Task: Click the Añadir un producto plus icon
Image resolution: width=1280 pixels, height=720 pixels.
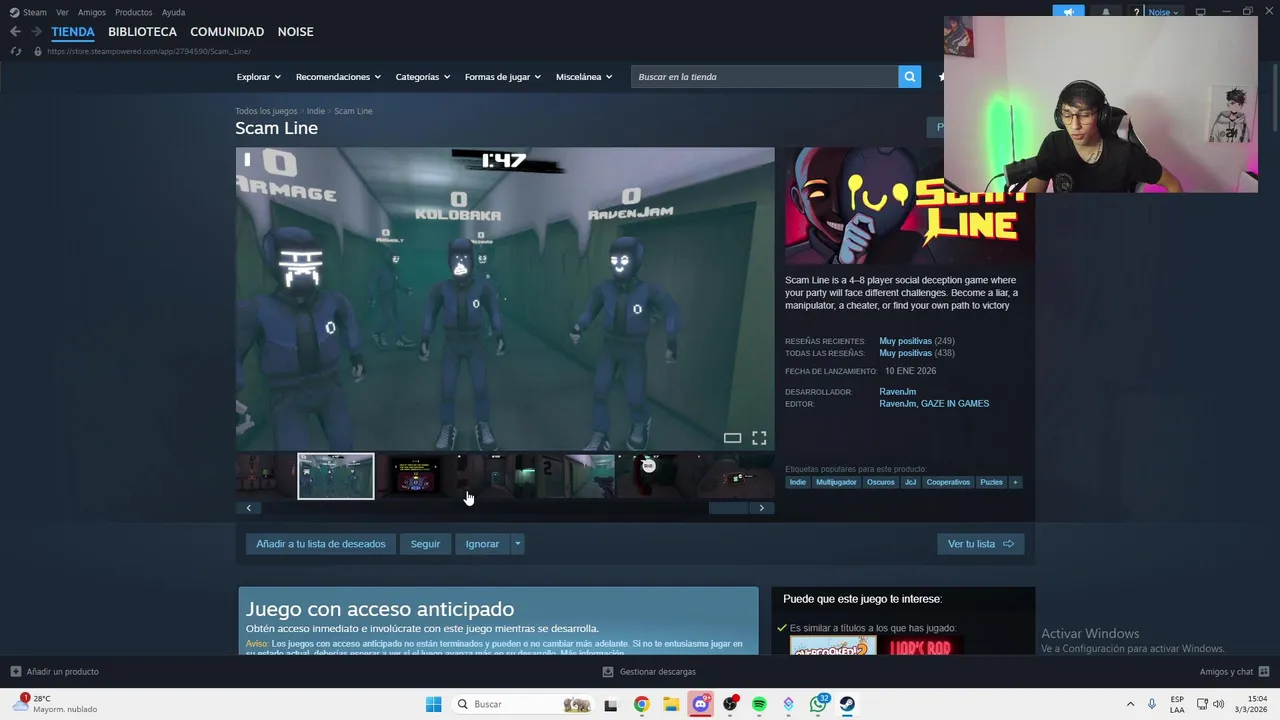Action: (15, 672)
